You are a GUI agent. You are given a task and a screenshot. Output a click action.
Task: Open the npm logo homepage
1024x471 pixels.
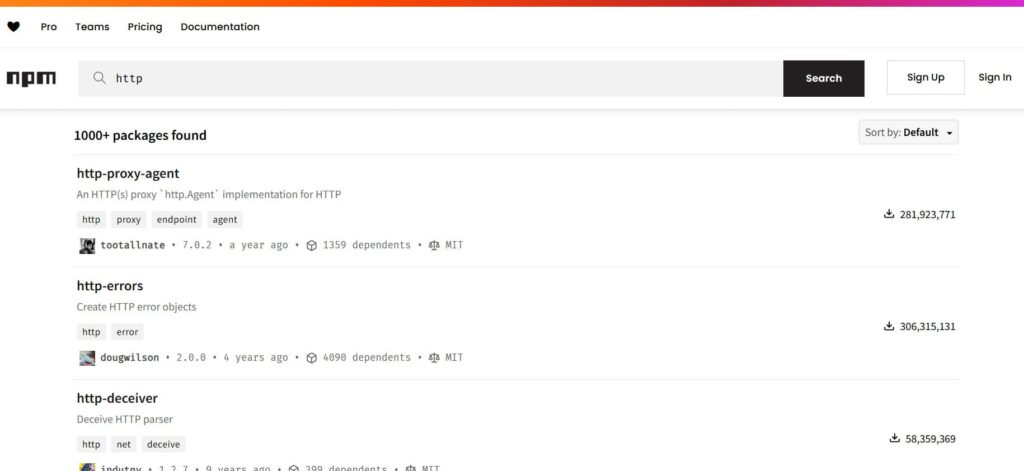click(x=31, y=78)
